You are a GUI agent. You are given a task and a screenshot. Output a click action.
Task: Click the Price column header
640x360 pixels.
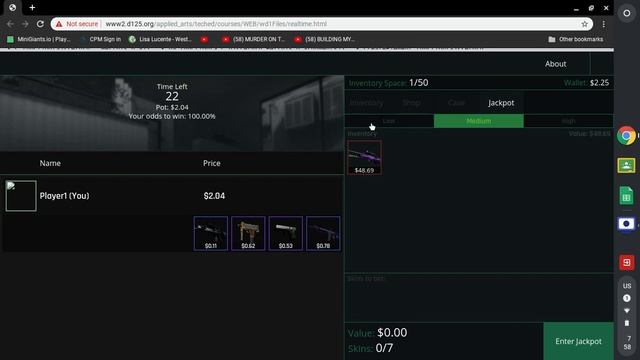point(212,163)
